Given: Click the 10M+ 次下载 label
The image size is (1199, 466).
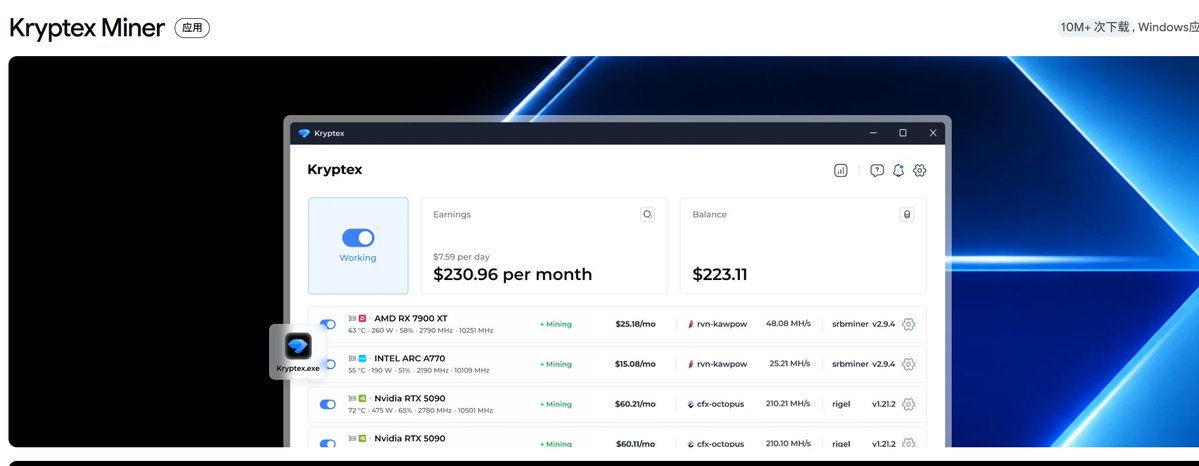Looking at the screenshot, I should pyautogui.click(x=1094, y=28).
